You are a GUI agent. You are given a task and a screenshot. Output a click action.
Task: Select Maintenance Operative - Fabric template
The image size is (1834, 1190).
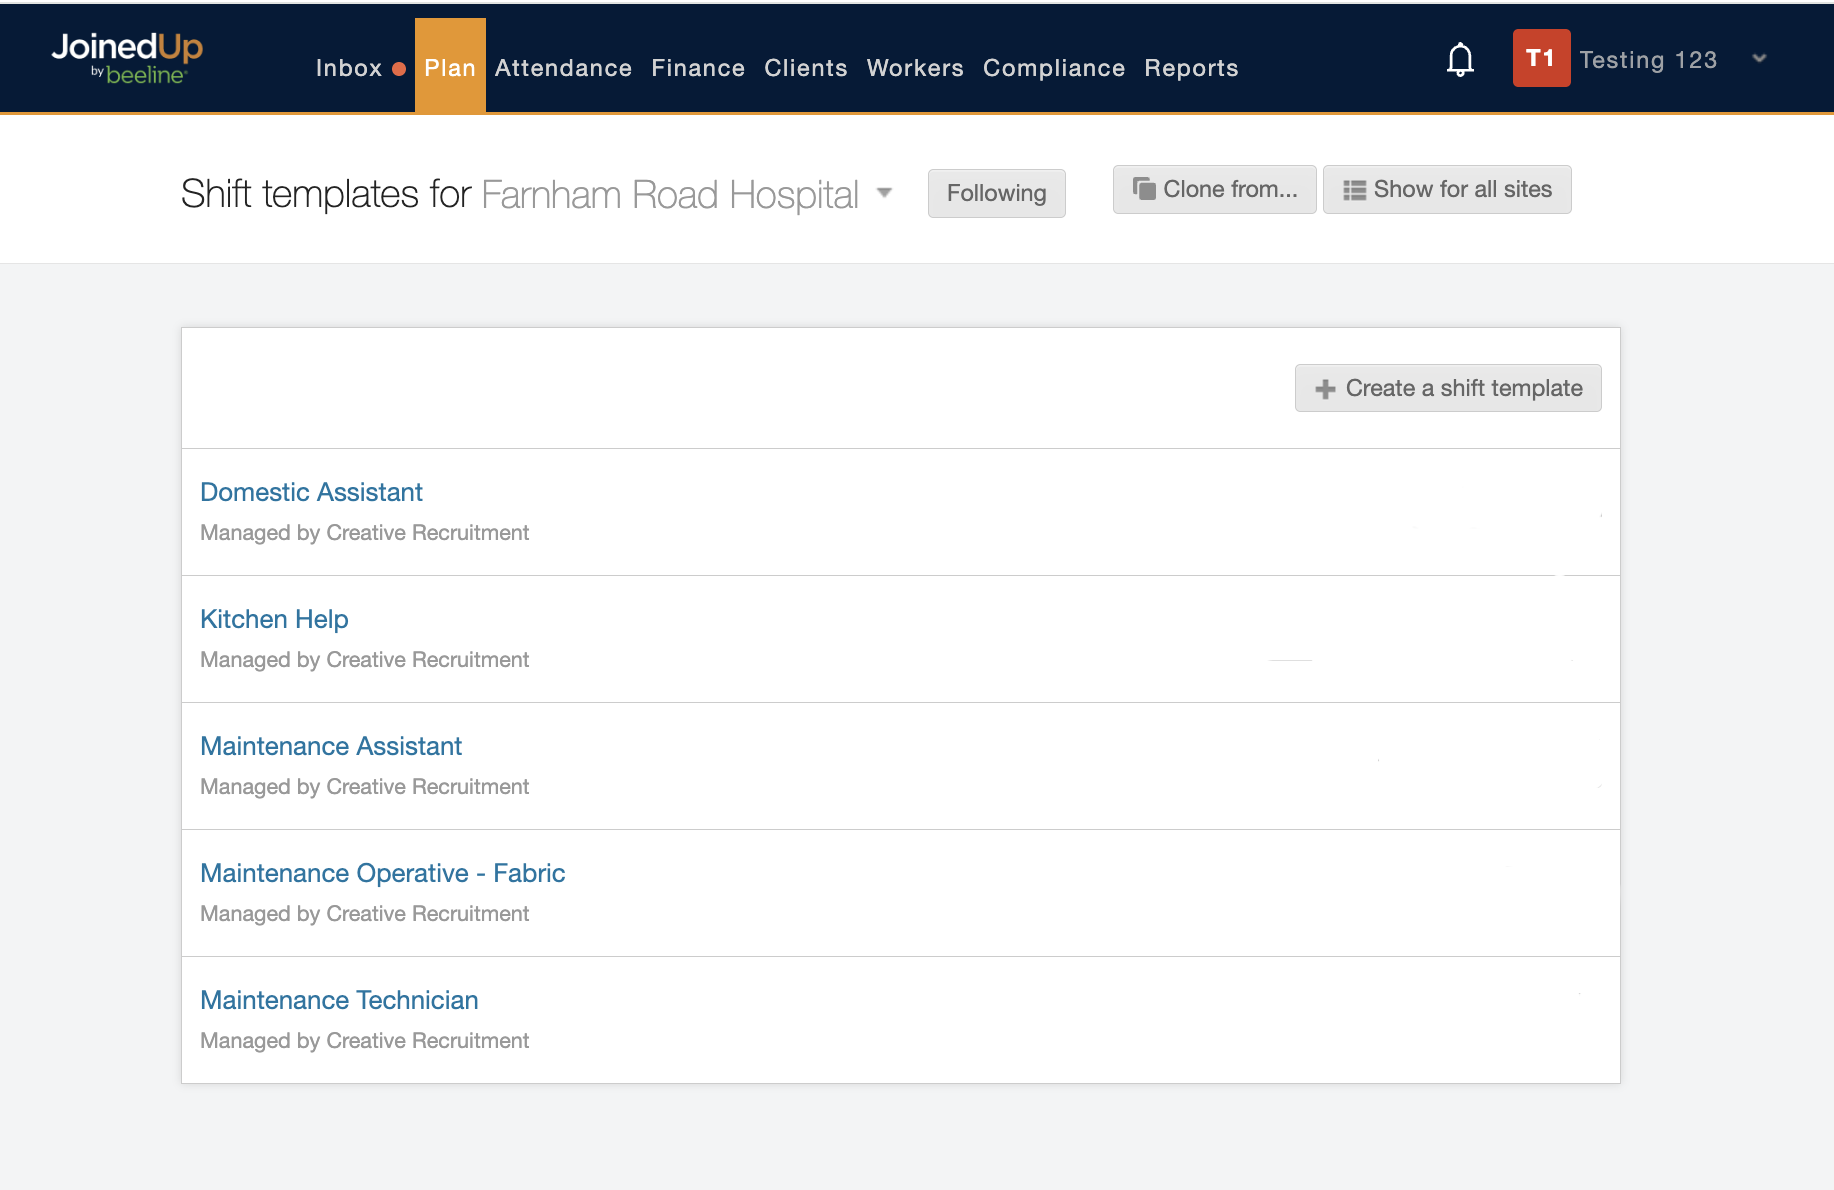(382, 873)
